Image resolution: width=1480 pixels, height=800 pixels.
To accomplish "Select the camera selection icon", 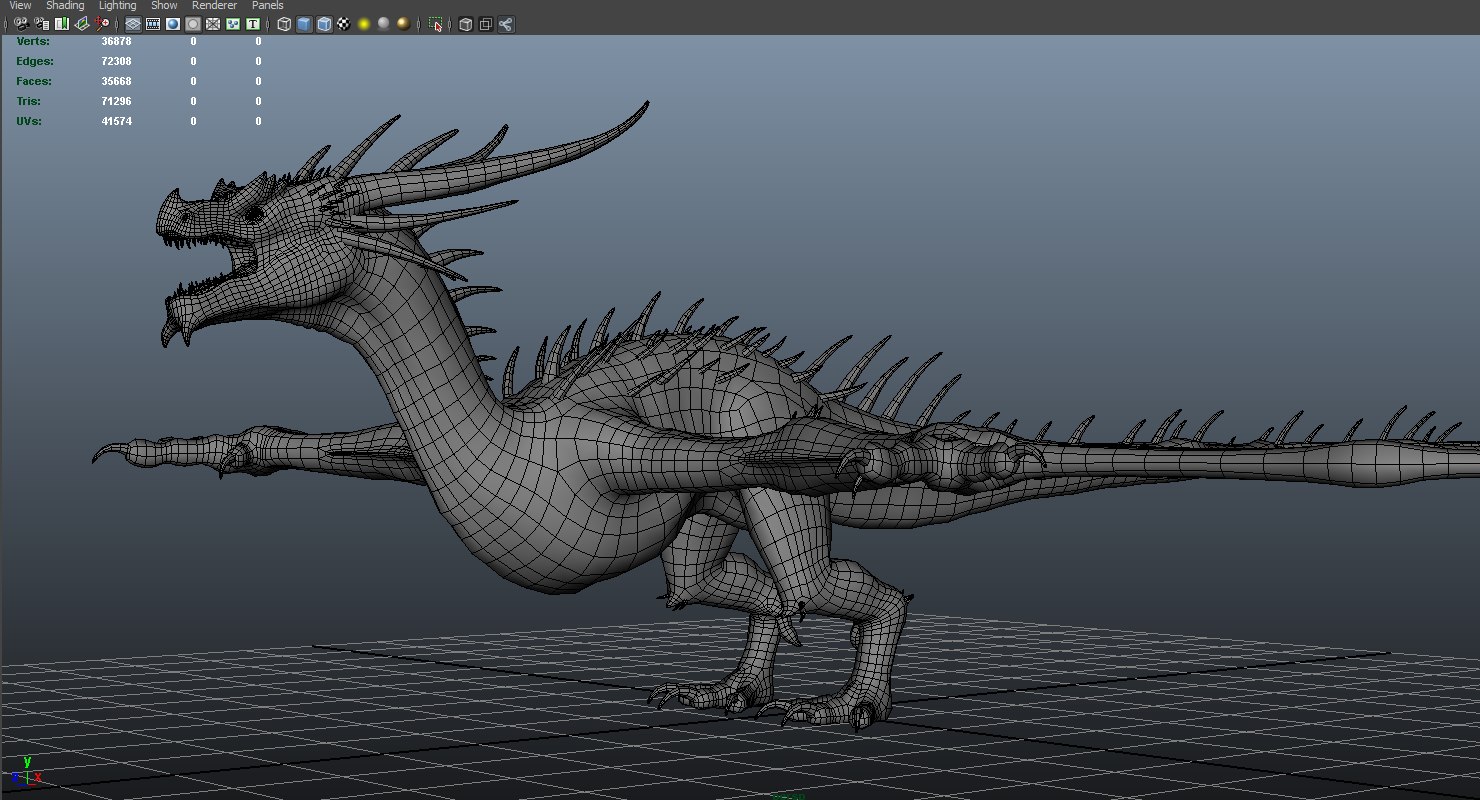I will point(20,25).
